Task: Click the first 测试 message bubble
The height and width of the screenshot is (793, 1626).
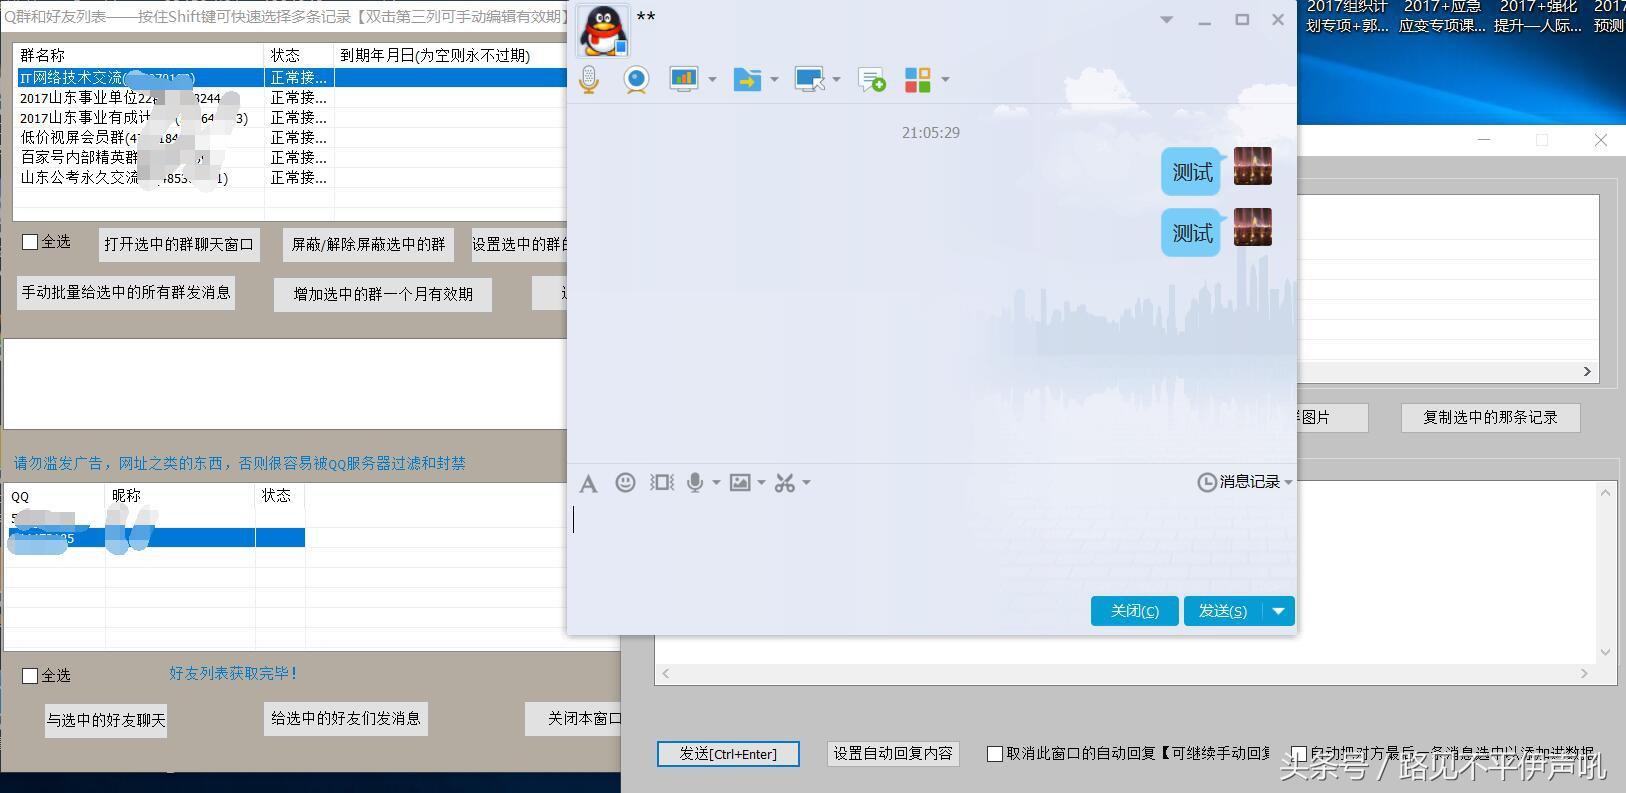Action: click(x=1192, y=173)
